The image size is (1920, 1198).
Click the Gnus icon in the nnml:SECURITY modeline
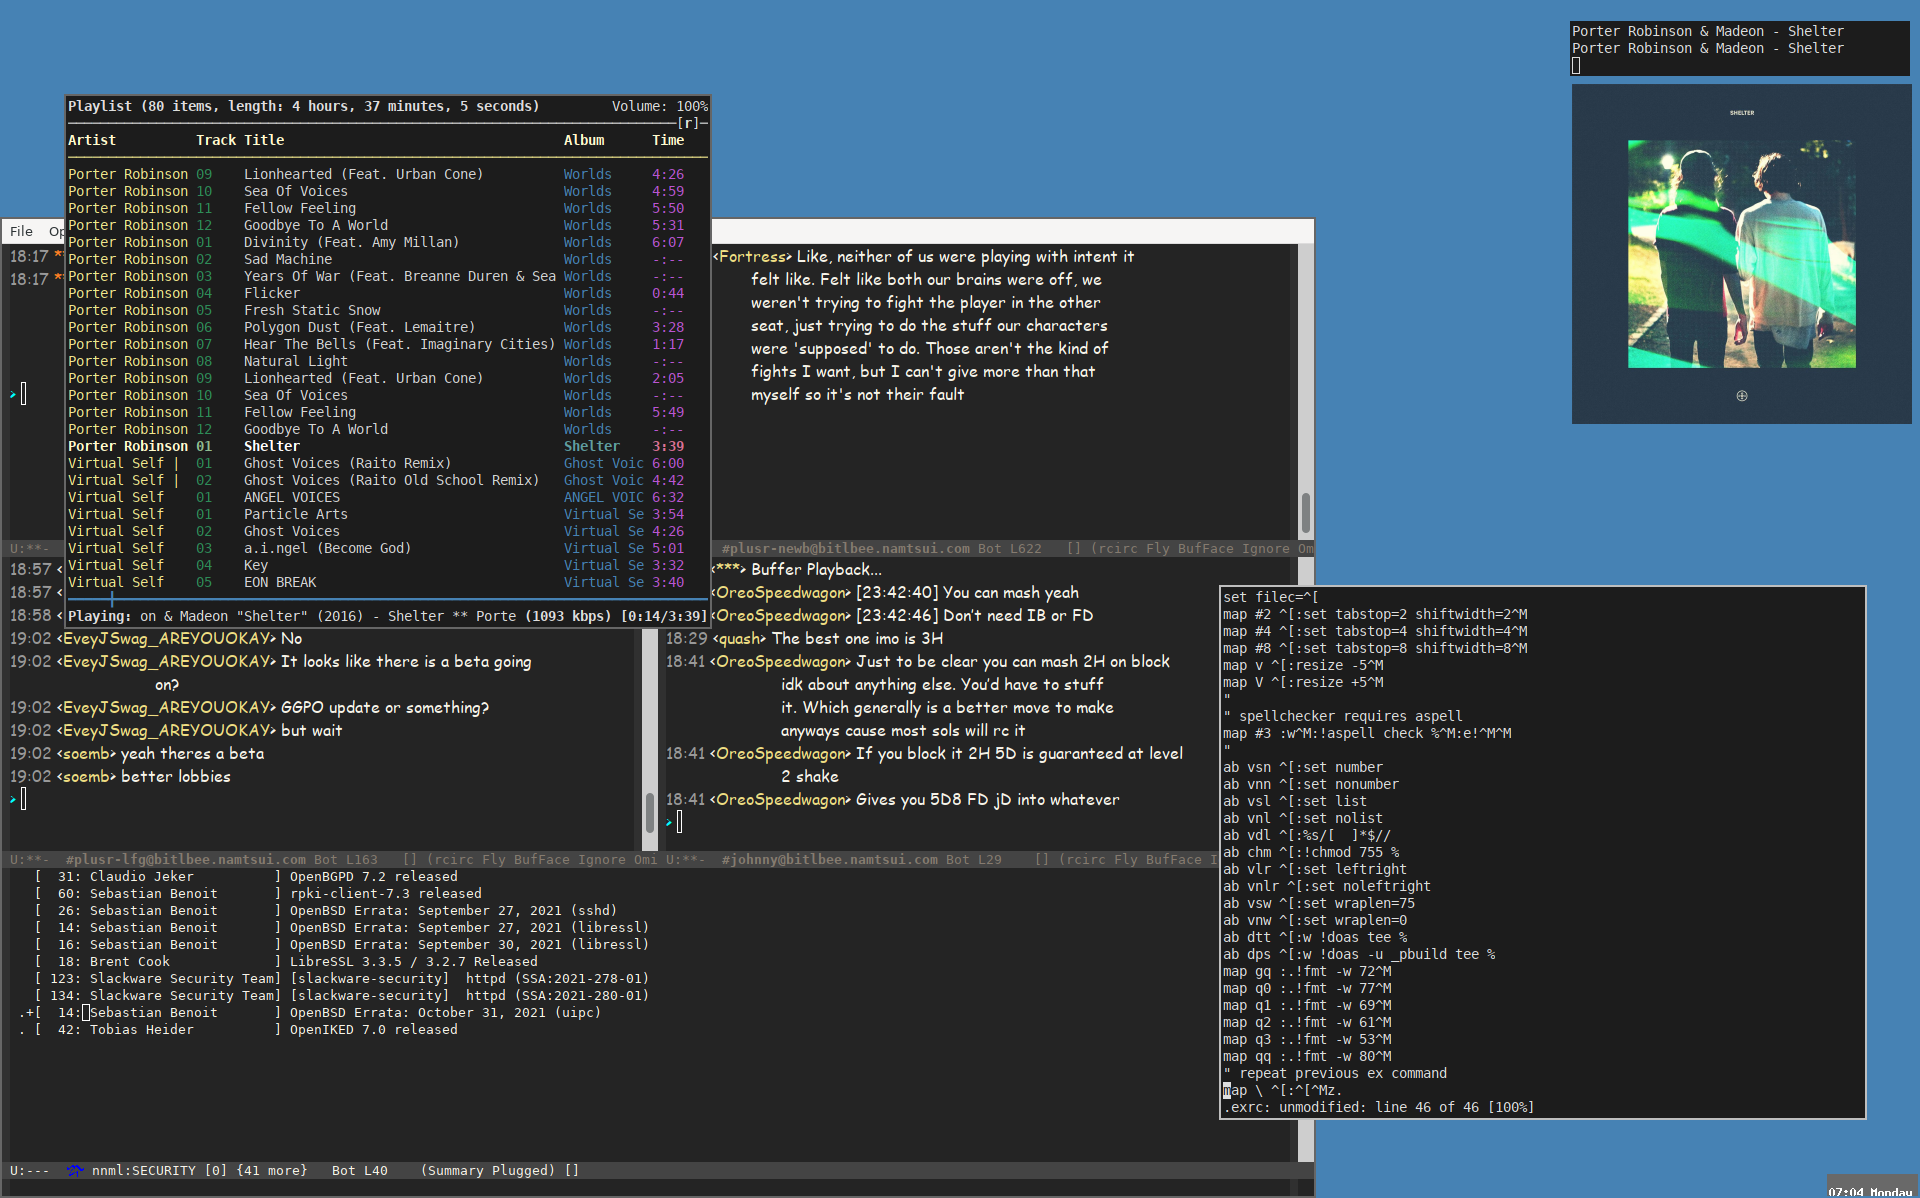pos(75,1170)
